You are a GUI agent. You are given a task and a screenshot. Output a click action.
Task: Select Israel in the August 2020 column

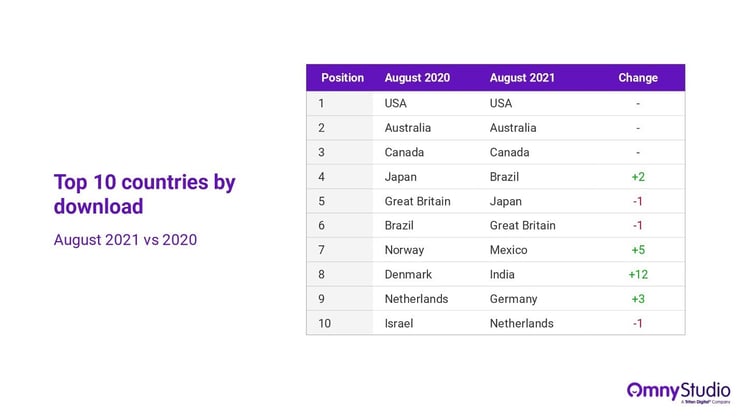[x=399, y=323]
